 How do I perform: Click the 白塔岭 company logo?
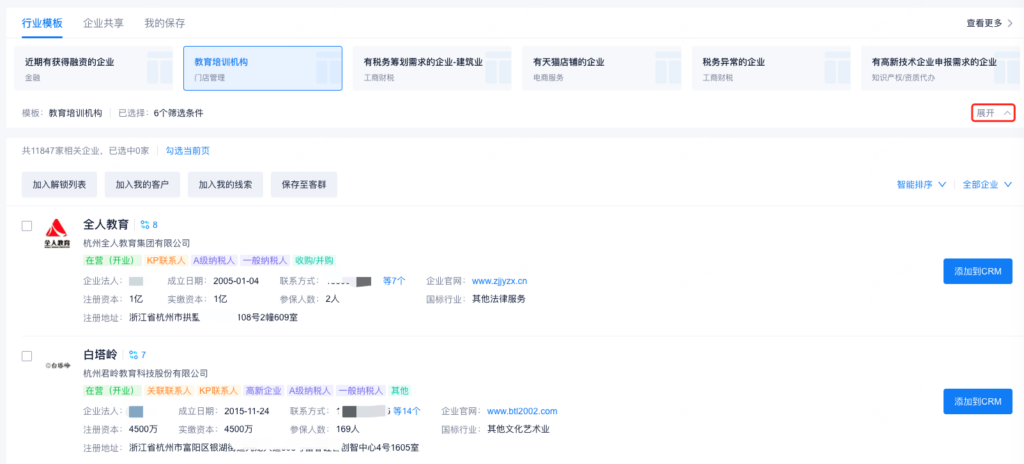(57, 367)
